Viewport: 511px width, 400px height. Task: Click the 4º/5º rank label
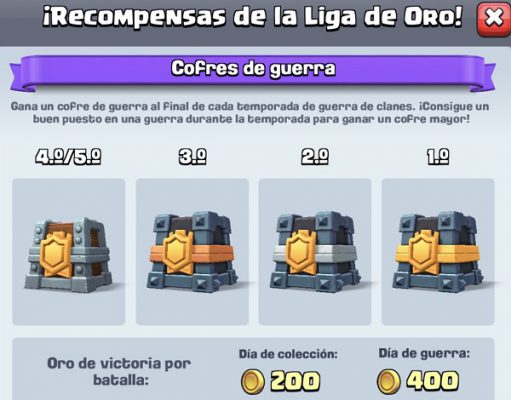pyautogui.click(x=68, y=156)
